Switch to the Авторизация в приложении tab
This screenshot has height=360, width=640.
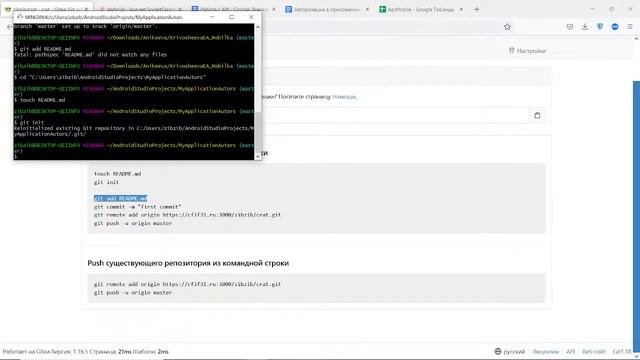327,9
